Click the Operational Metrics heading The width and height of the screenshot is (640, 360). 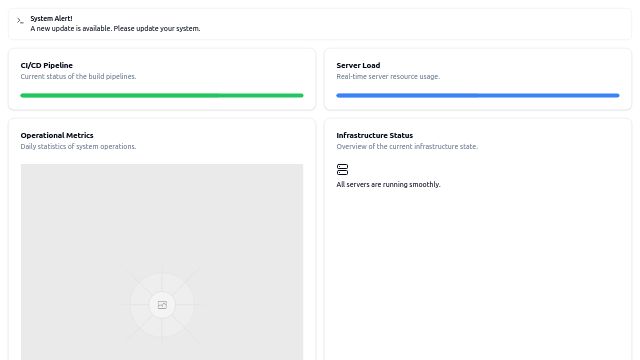coord(57,135)
